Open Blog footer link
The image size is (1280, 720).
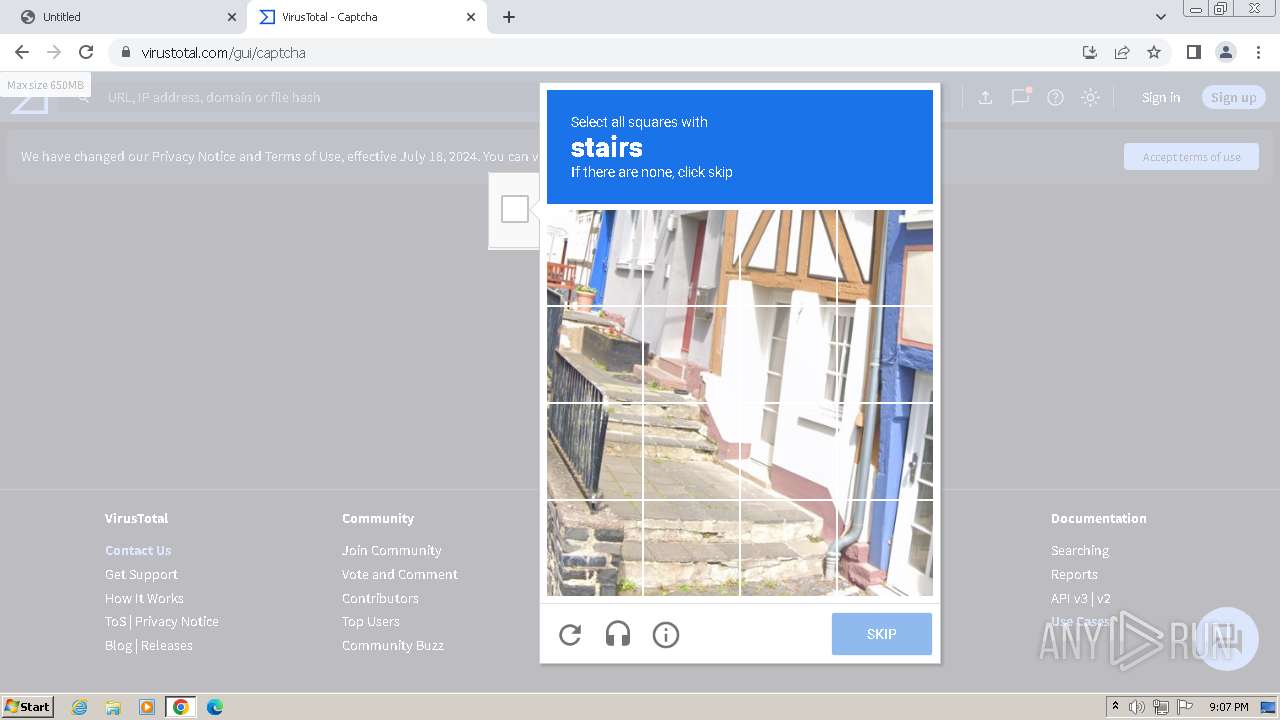coord(118,645)
